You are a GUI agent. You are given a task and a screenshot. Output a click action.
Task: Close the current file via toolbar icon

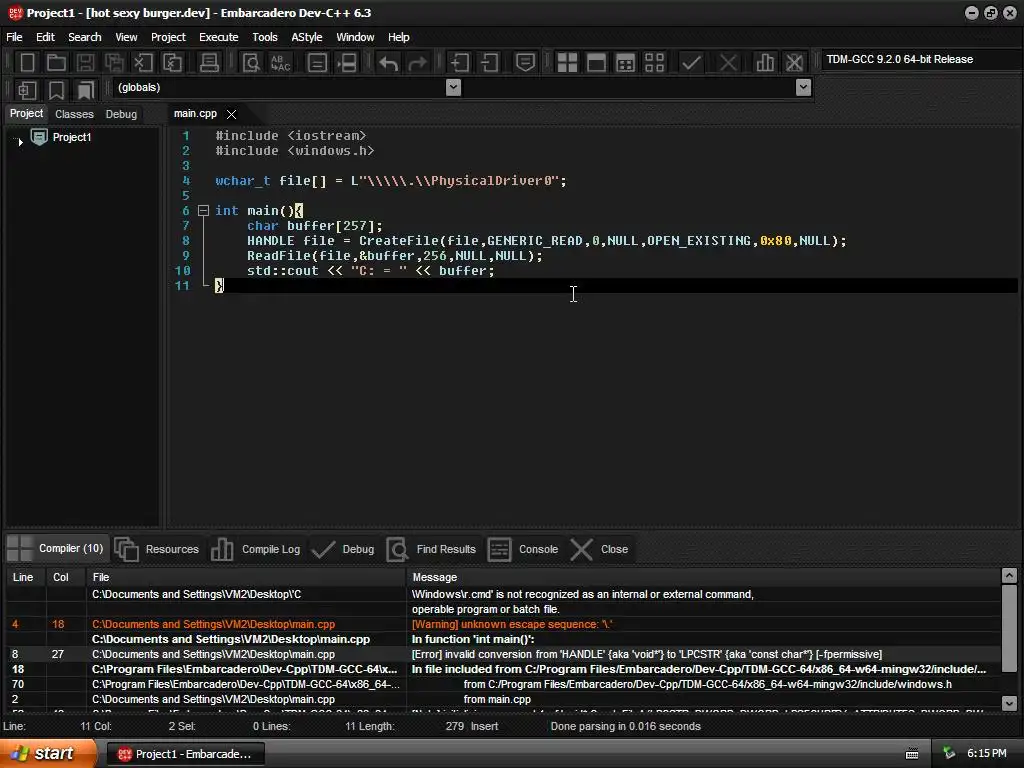(x=143, y=63)
